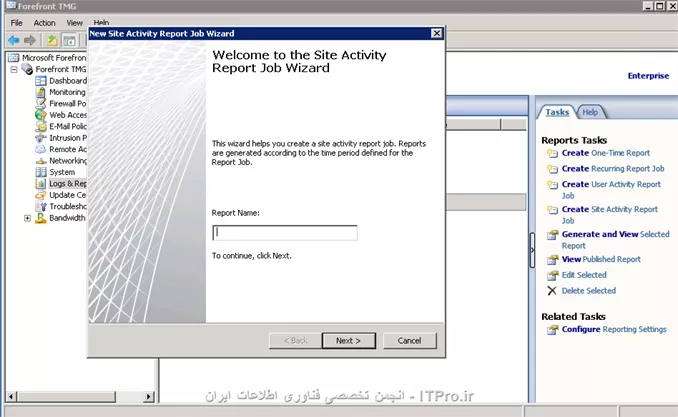Open Create Site Activity Report Job link

click(x=610, y=215)
